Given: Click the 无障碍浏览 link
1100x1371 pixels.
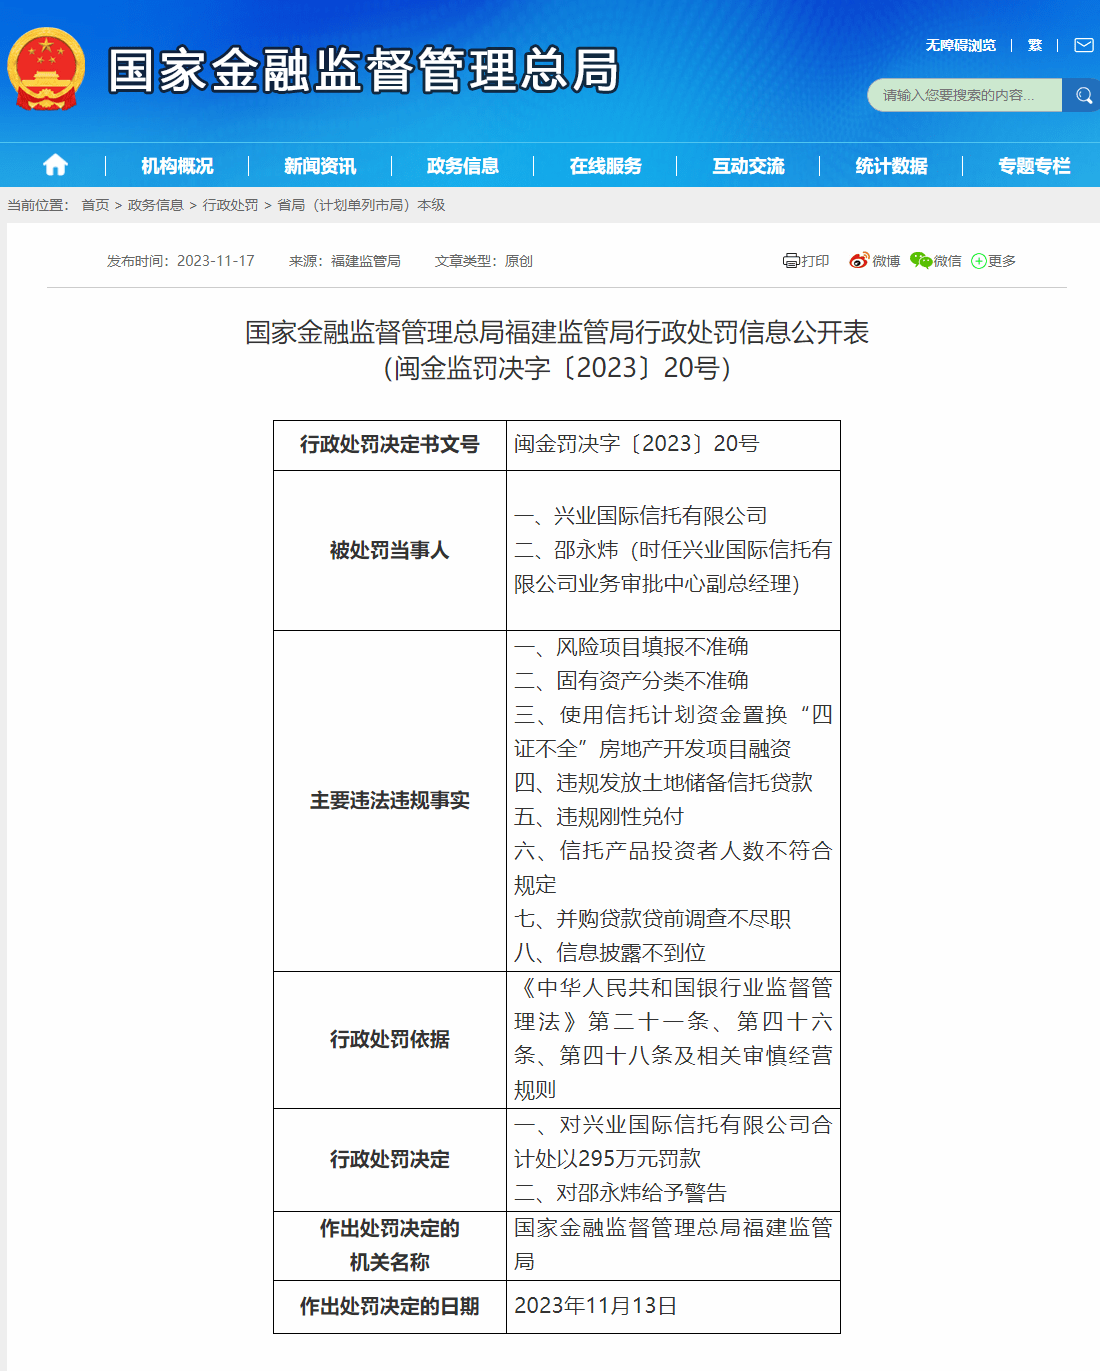Looking at the screenshot, I should (960, 45).
